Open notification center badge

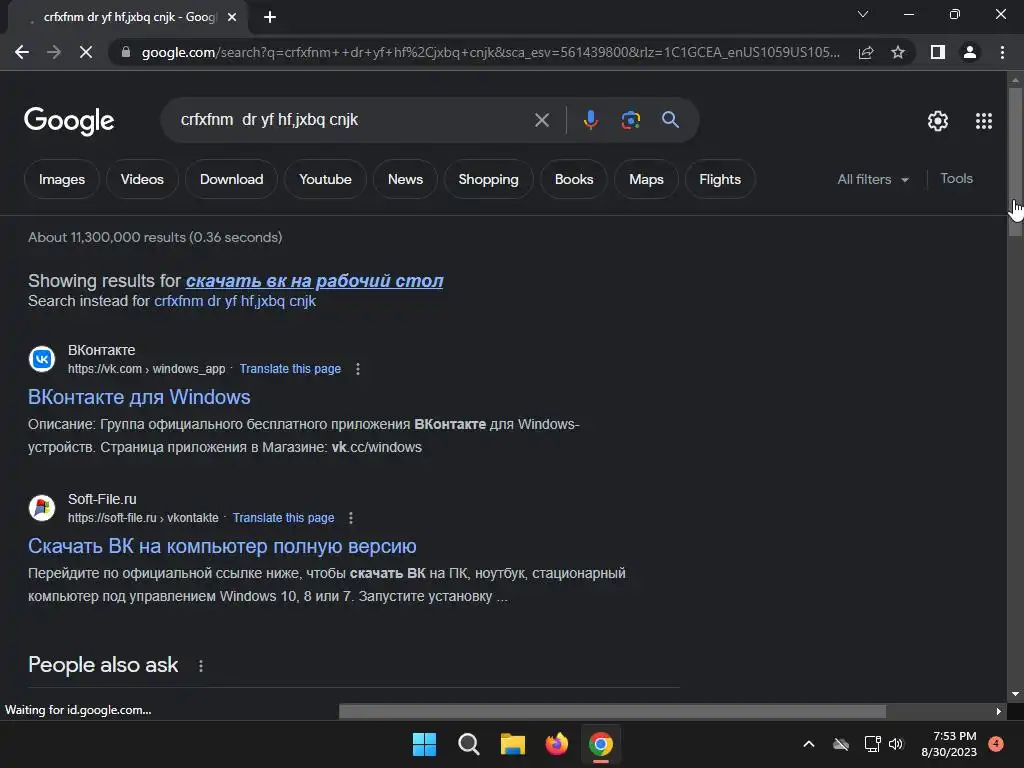pos(996,744)
